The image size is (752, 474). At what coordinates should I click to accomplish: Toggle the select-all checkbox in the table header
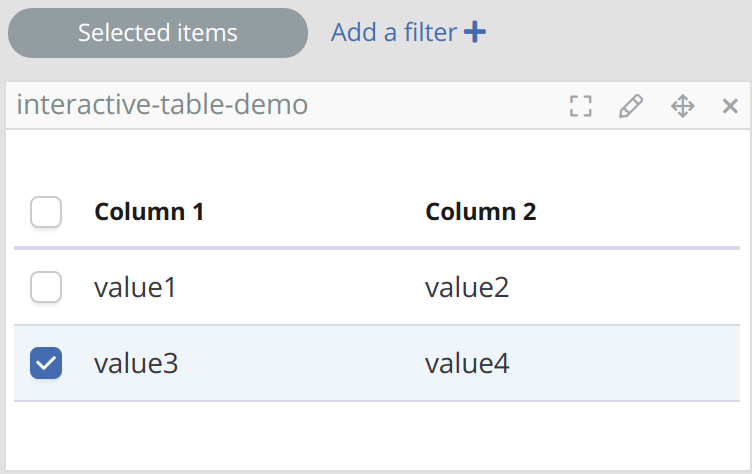pyautogui.click(x=46, y=212)
